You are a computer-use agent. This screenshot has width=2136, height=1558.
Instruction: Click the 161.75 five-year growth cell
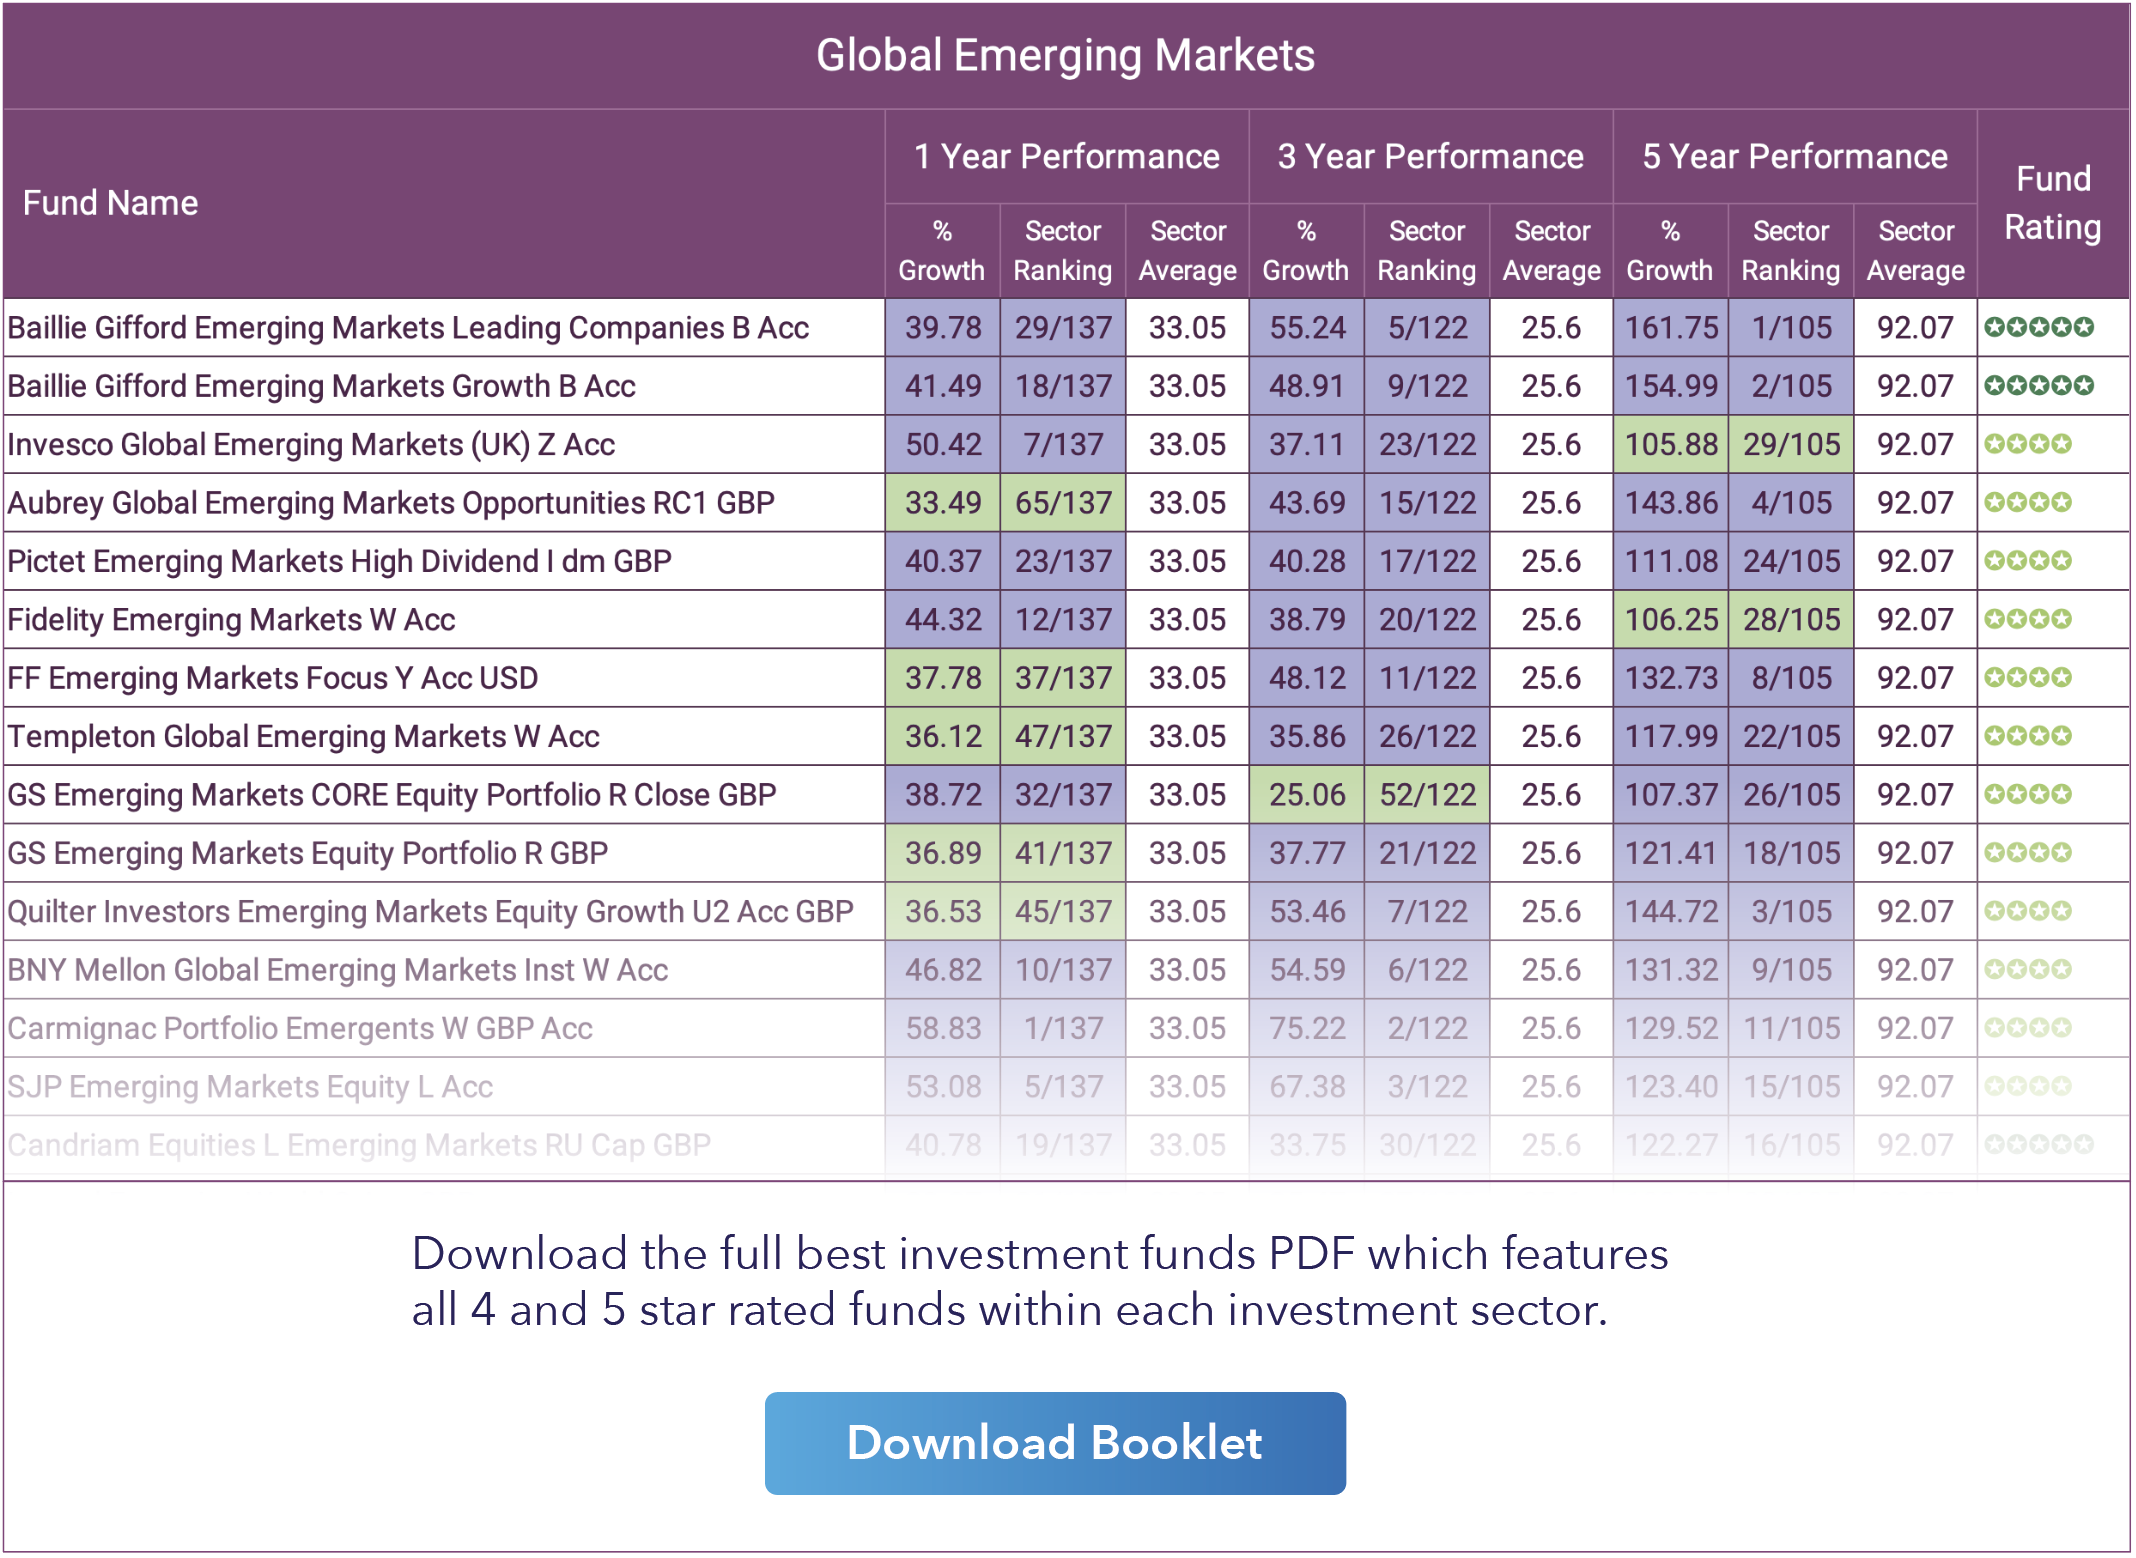[x=1670, y=328]
